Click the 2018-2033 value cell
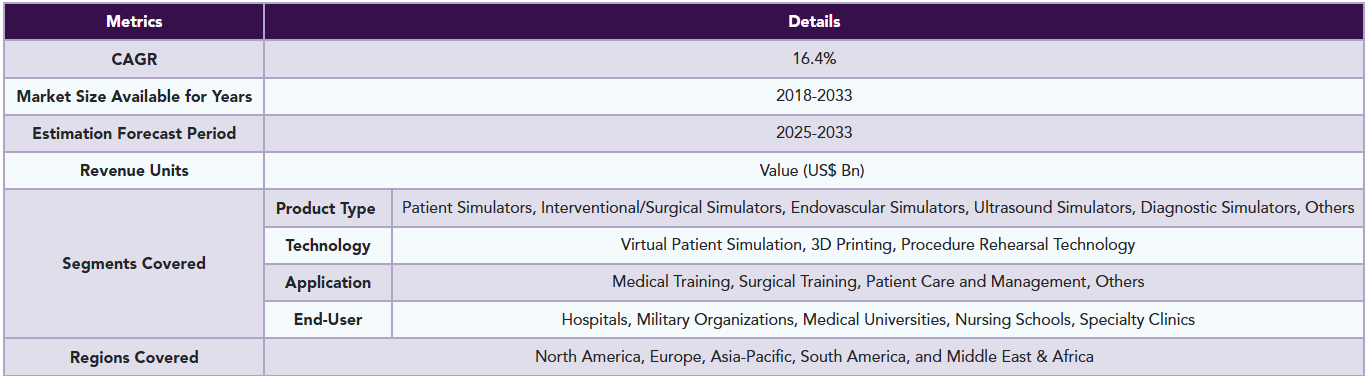The width and height of the screenshot is (1368, 376). click(814, 97)
